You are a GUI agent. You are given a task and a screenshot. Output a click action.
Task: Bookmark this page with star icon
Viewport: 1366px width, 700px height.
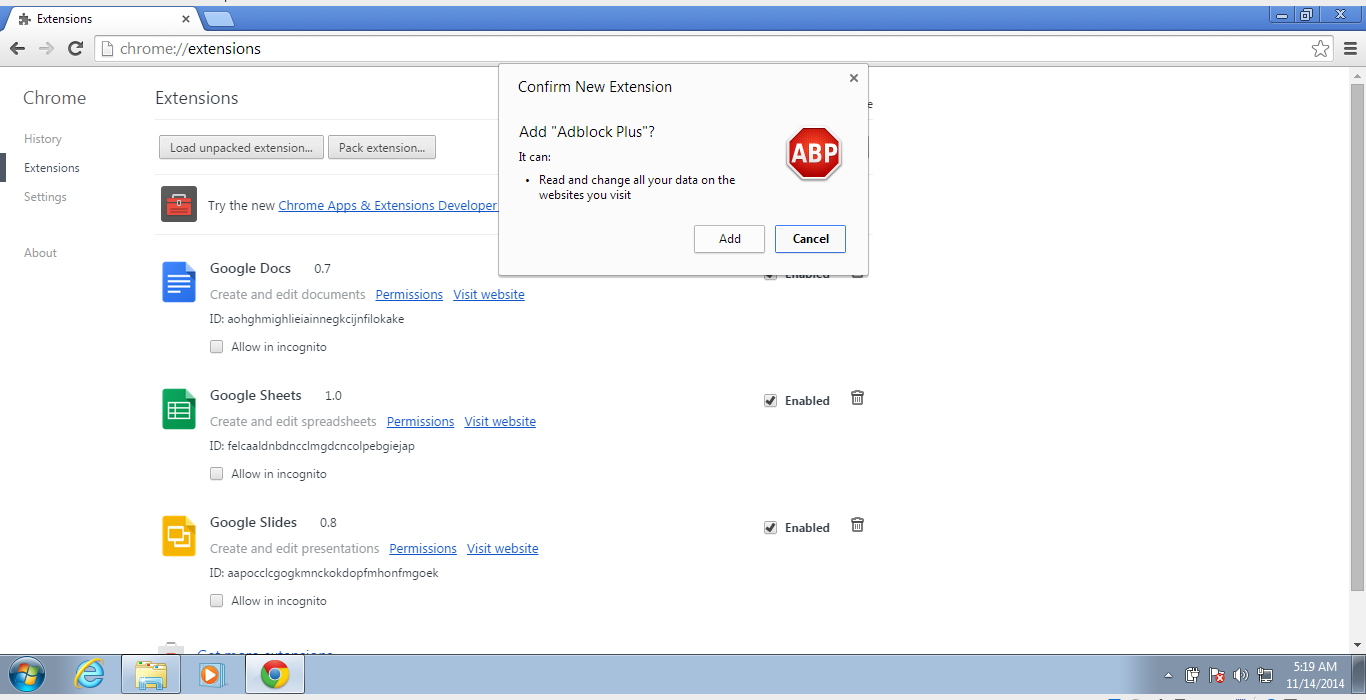coord(1320,48)
